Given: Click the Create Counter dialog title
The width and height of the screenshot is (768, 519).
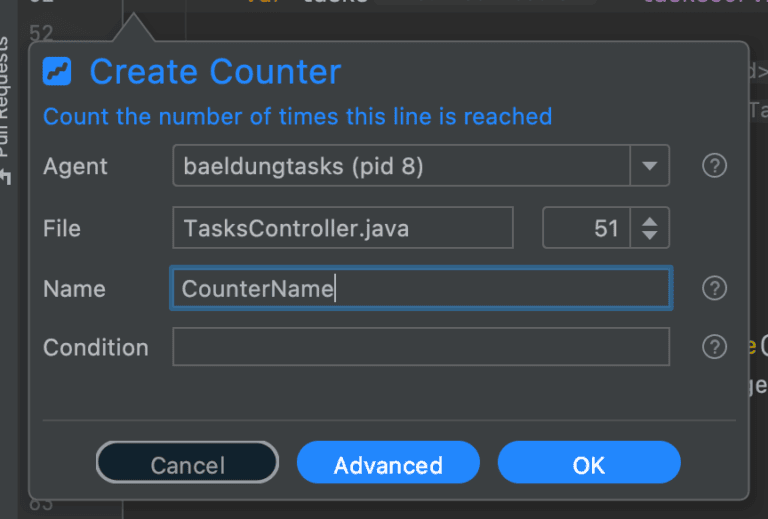Looking at the screenshot, I should [x=215, y=72].
